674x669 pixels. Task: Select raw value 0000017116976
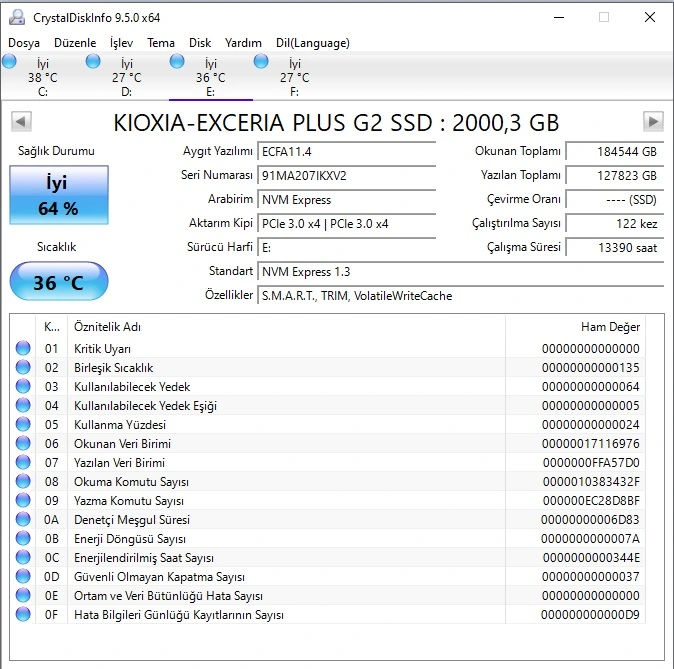[591, 444]
